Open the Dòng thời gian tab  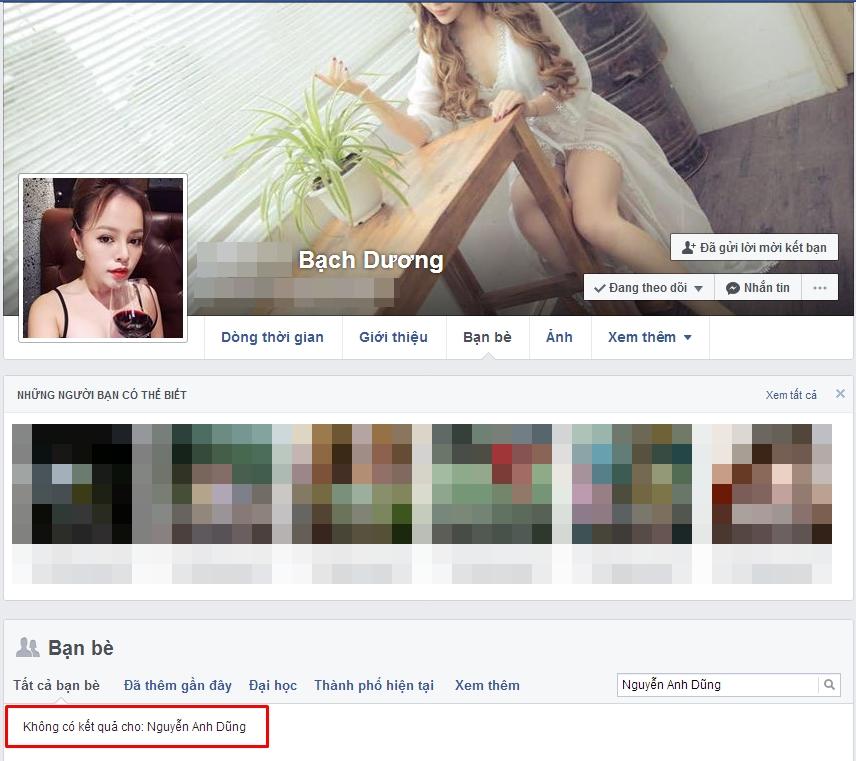click(x=272, y=337)
